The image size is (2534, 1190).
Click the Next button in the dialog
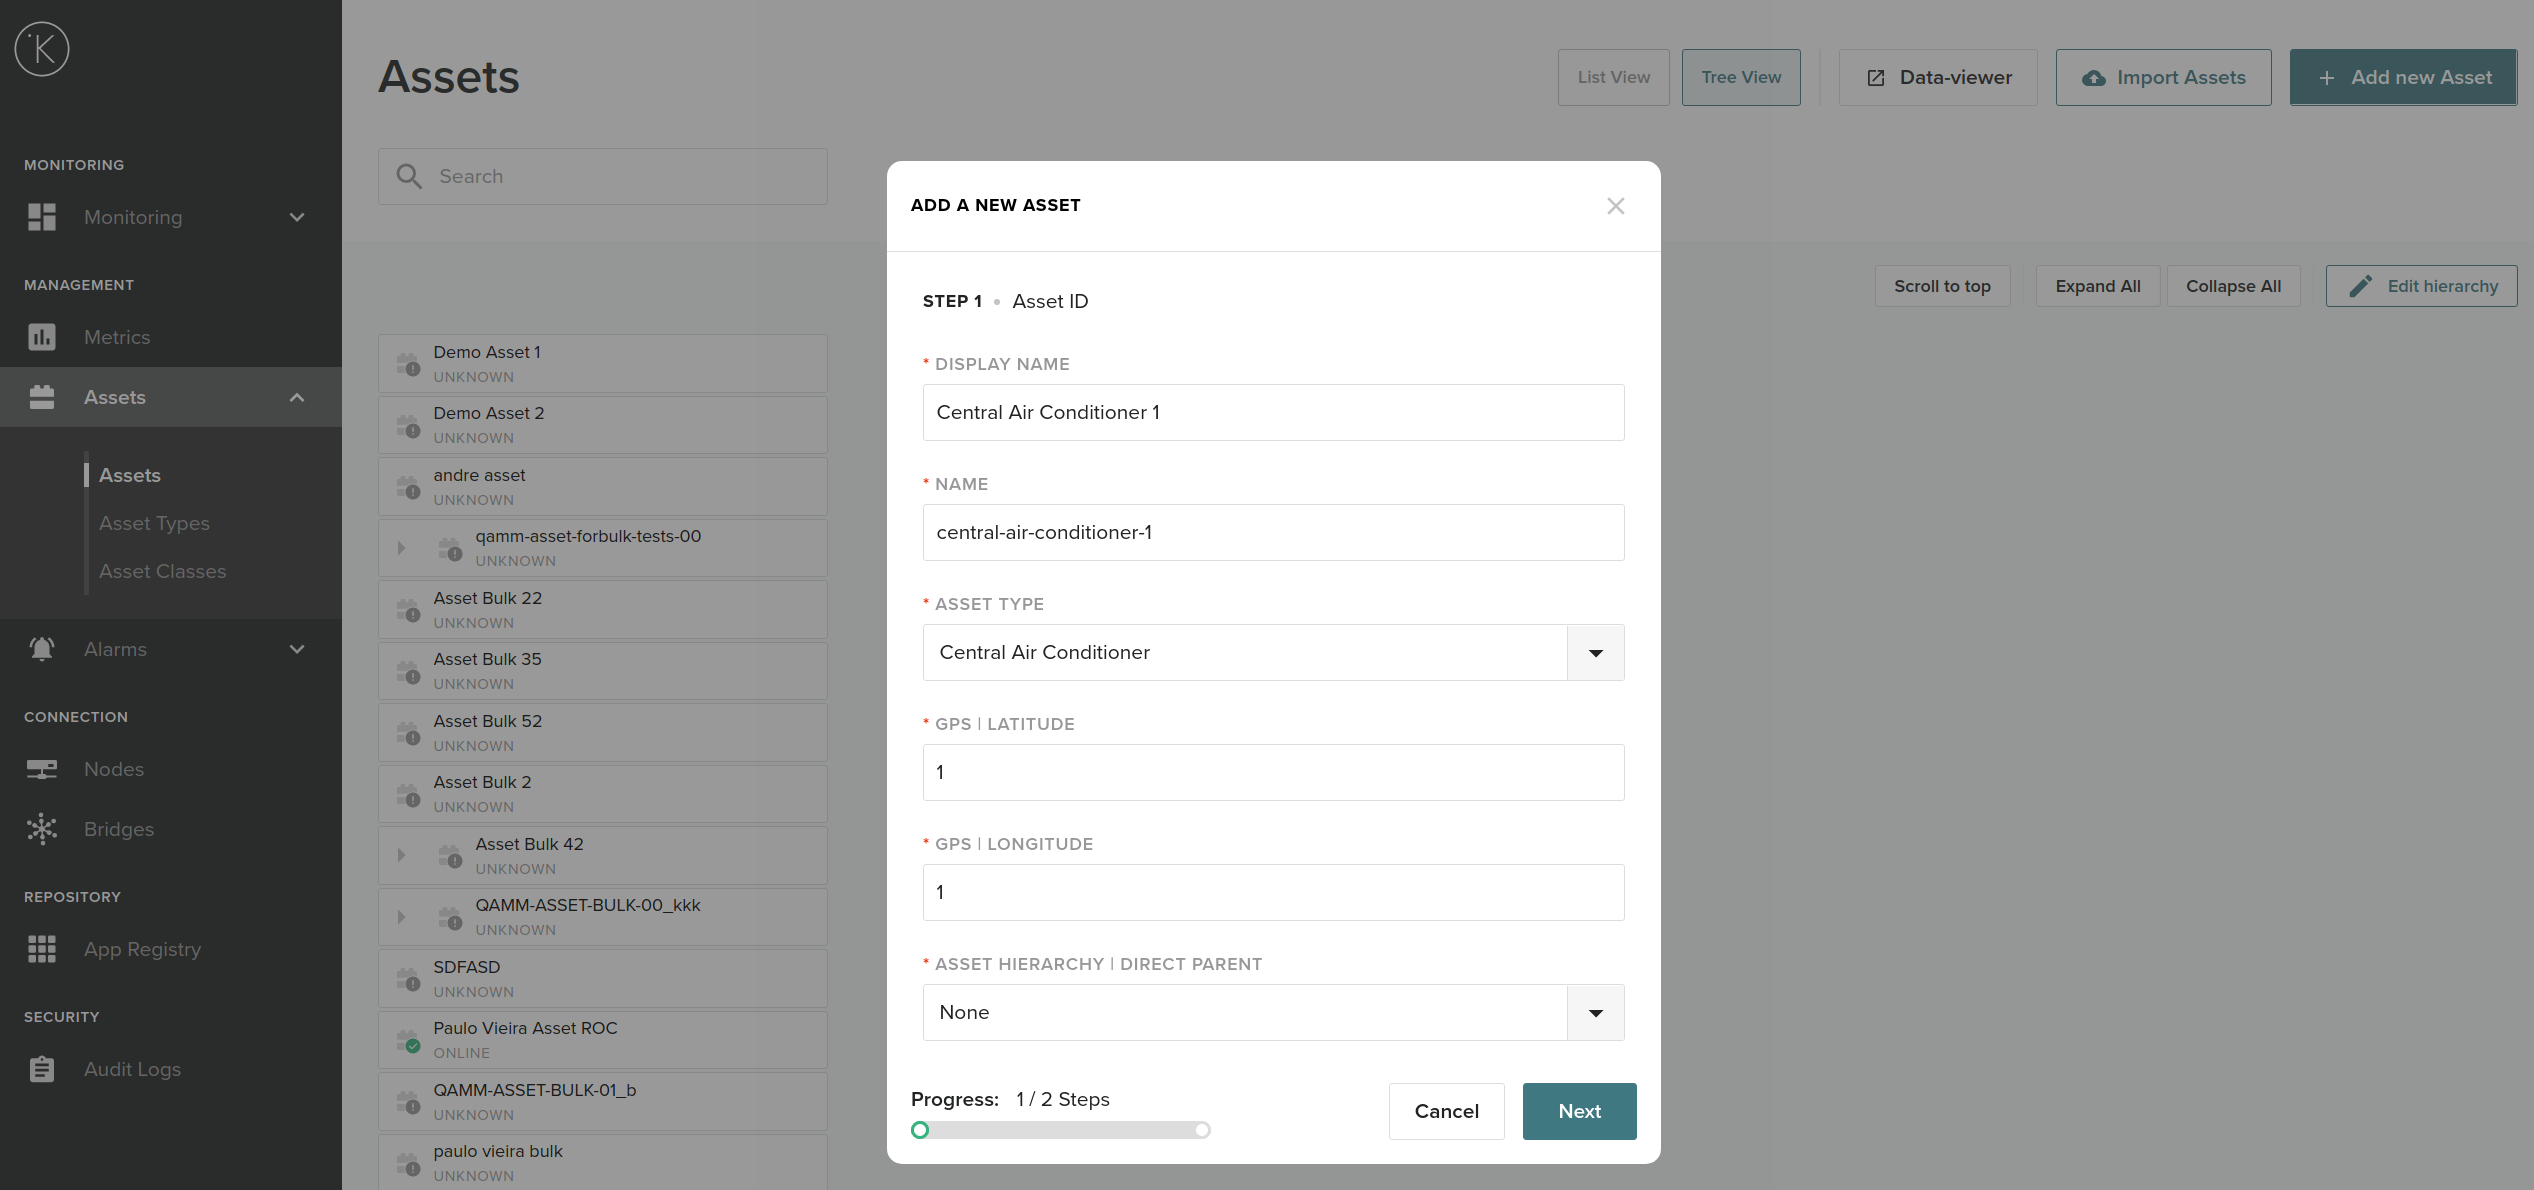[1579, 1111]
